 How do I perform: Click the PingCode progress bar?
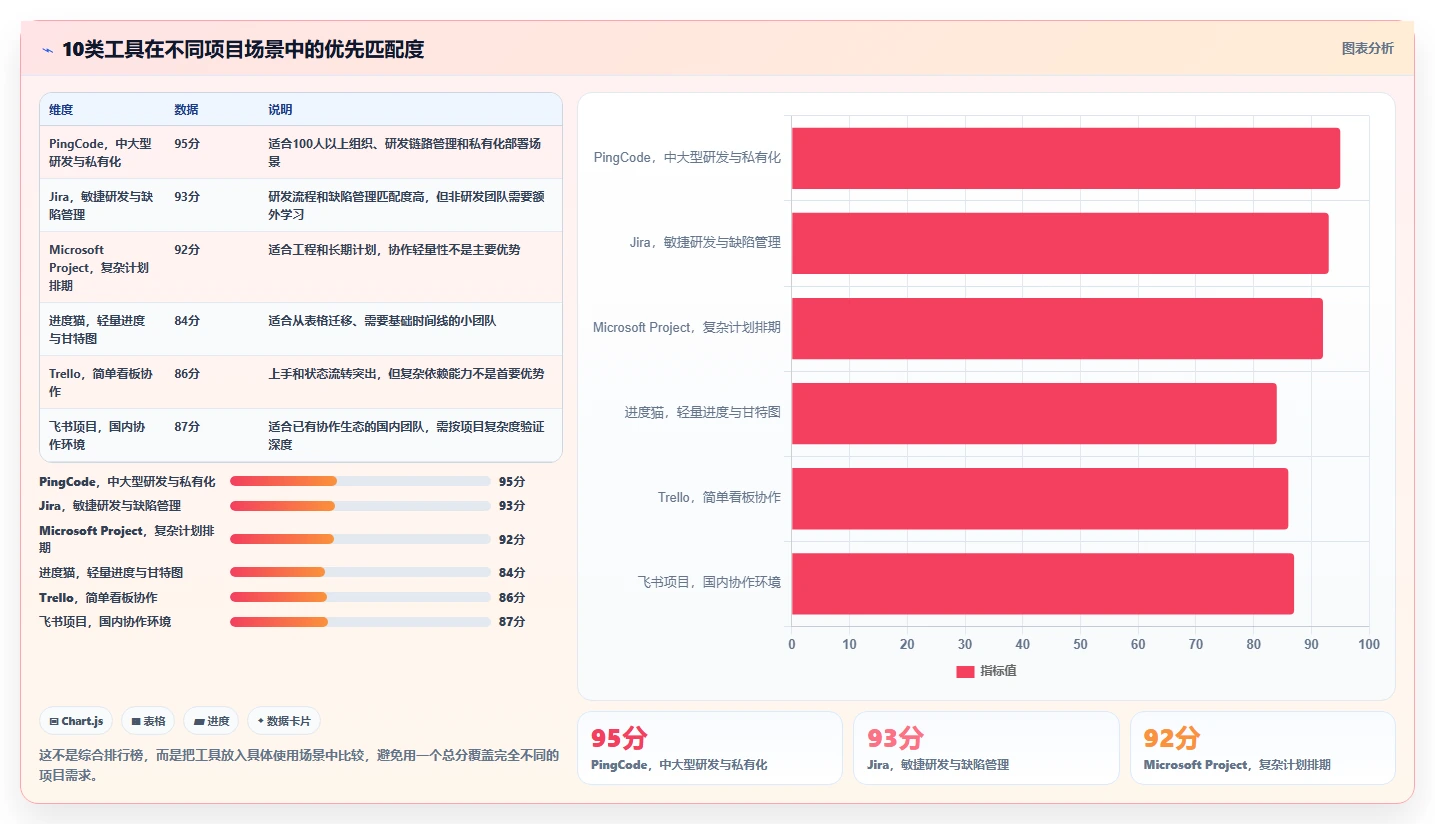click(360, 481)
